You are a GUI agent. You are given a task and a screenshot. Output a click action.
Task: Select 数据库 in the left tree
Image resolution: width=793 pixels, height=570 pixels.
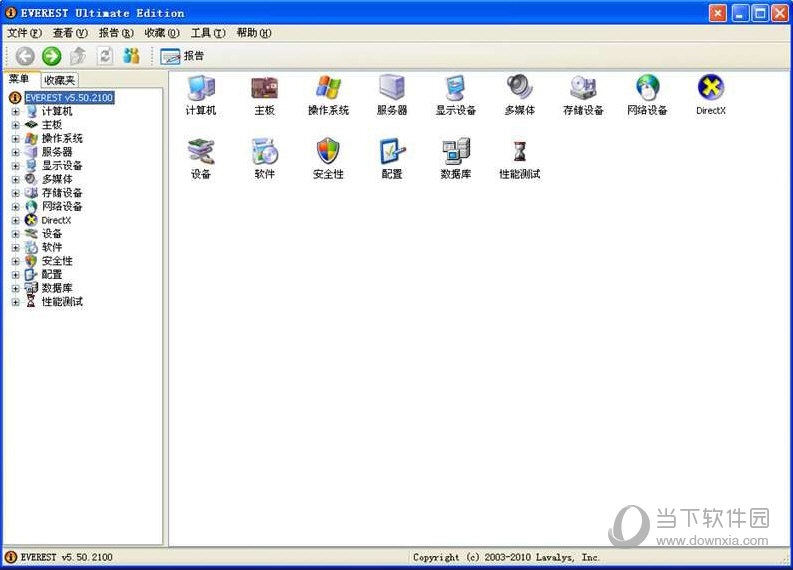pos(57,288)
